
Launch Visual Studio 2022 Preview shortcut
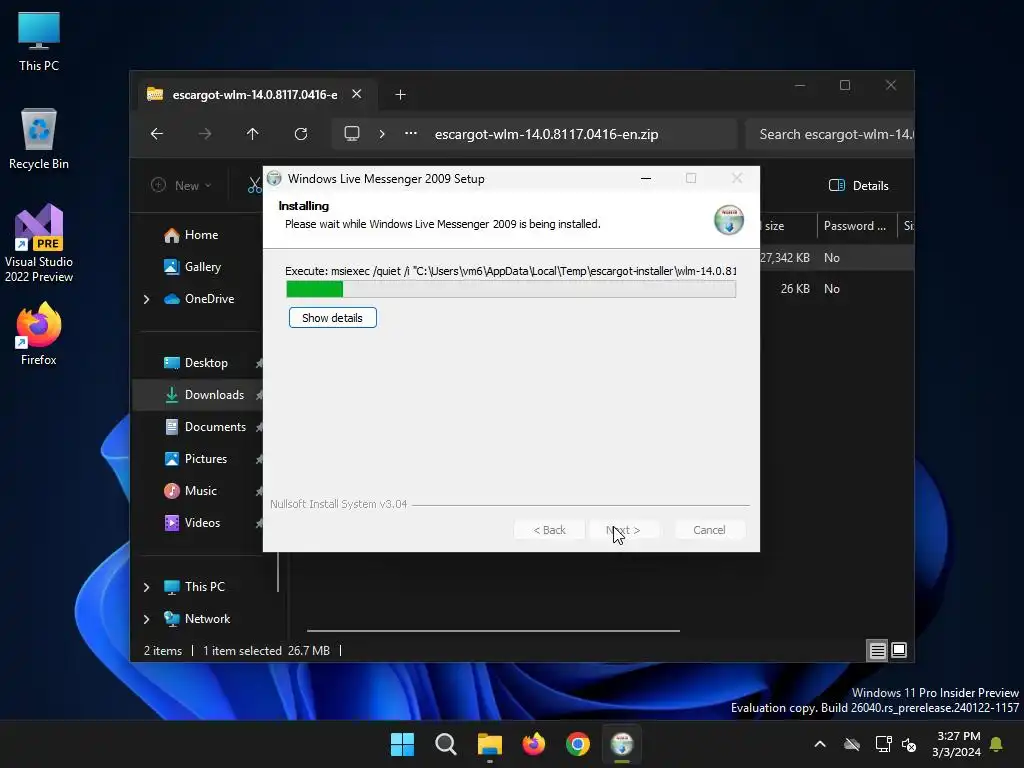(x=39, y=243)
